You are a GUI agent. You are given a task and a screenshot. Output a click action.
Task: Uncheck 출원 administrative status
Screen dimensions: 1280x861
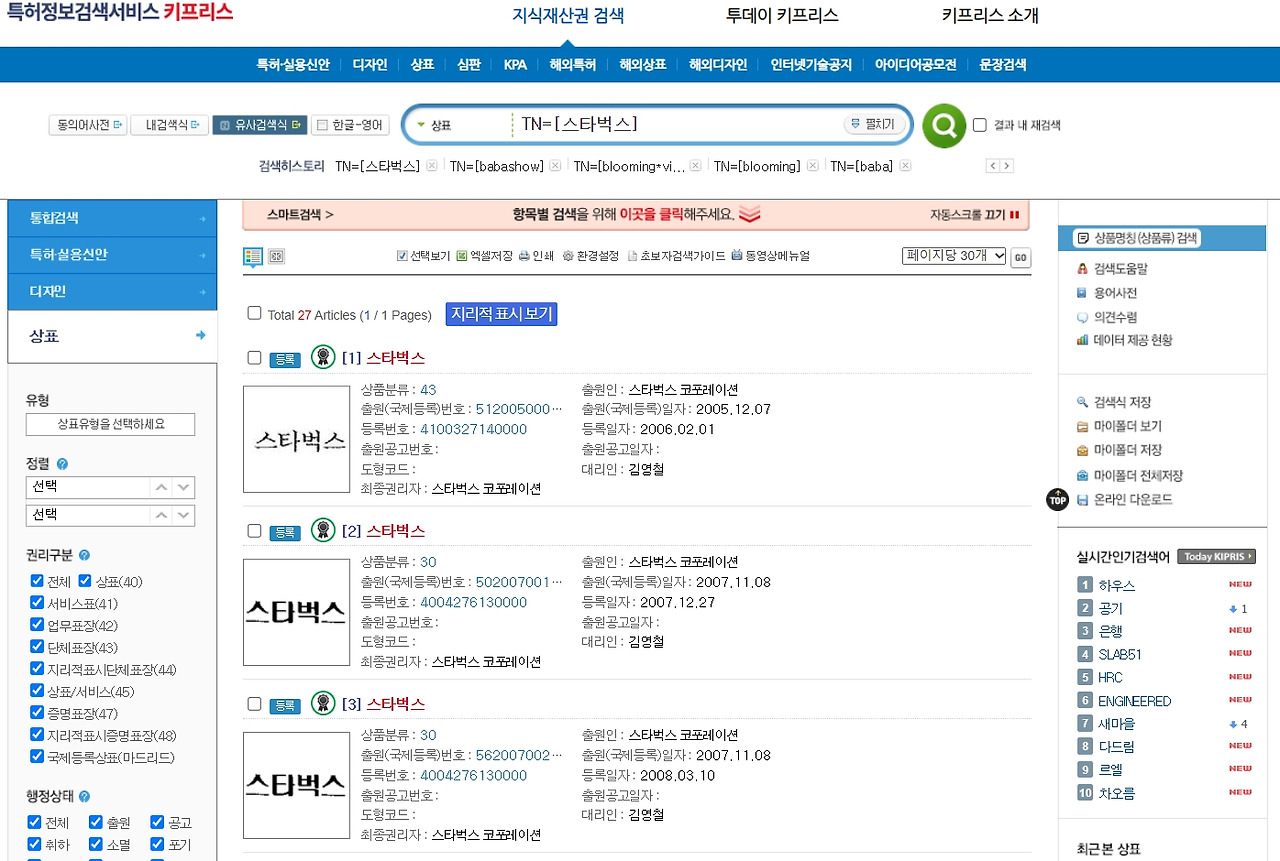coord(95,822)
